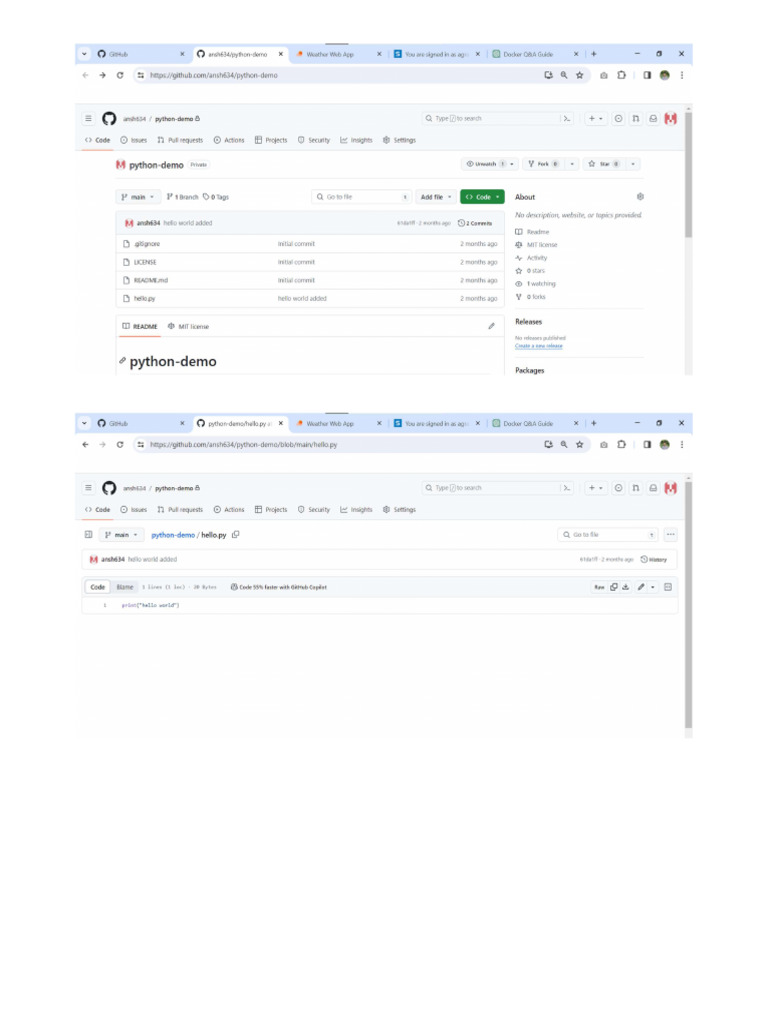Open notifications inbox icon on repository page
Screen dimensions: 768x1024
click(x=653, y=118)
